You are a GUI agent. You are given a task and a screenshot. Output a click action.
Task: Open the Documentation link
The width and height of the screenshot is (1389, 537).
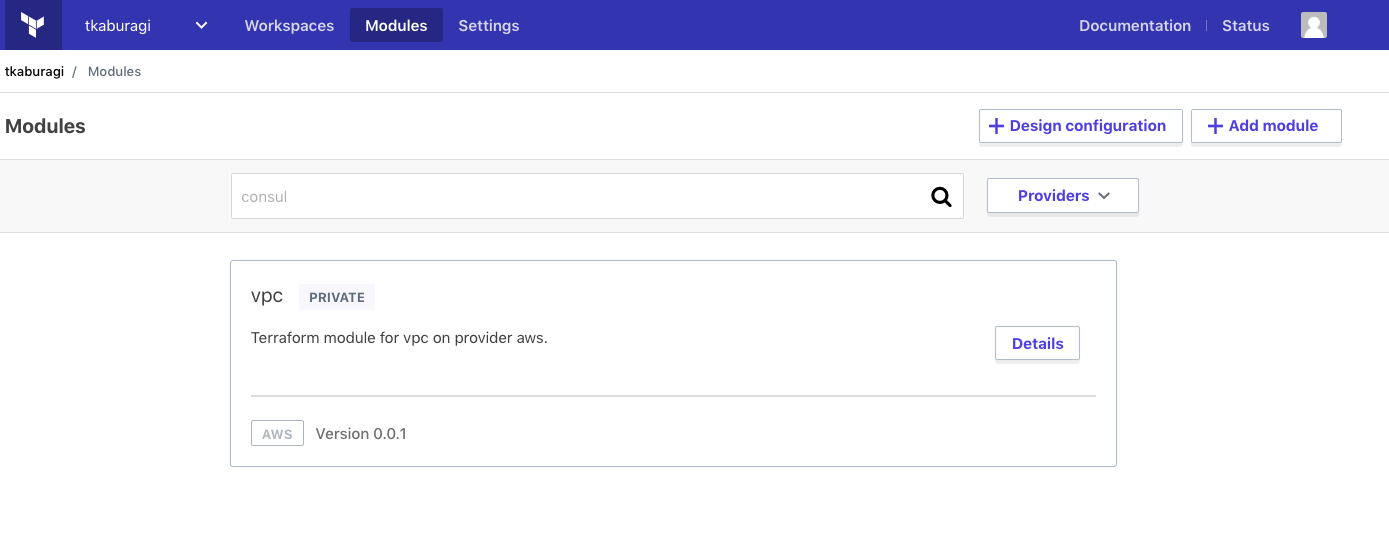1134,25
